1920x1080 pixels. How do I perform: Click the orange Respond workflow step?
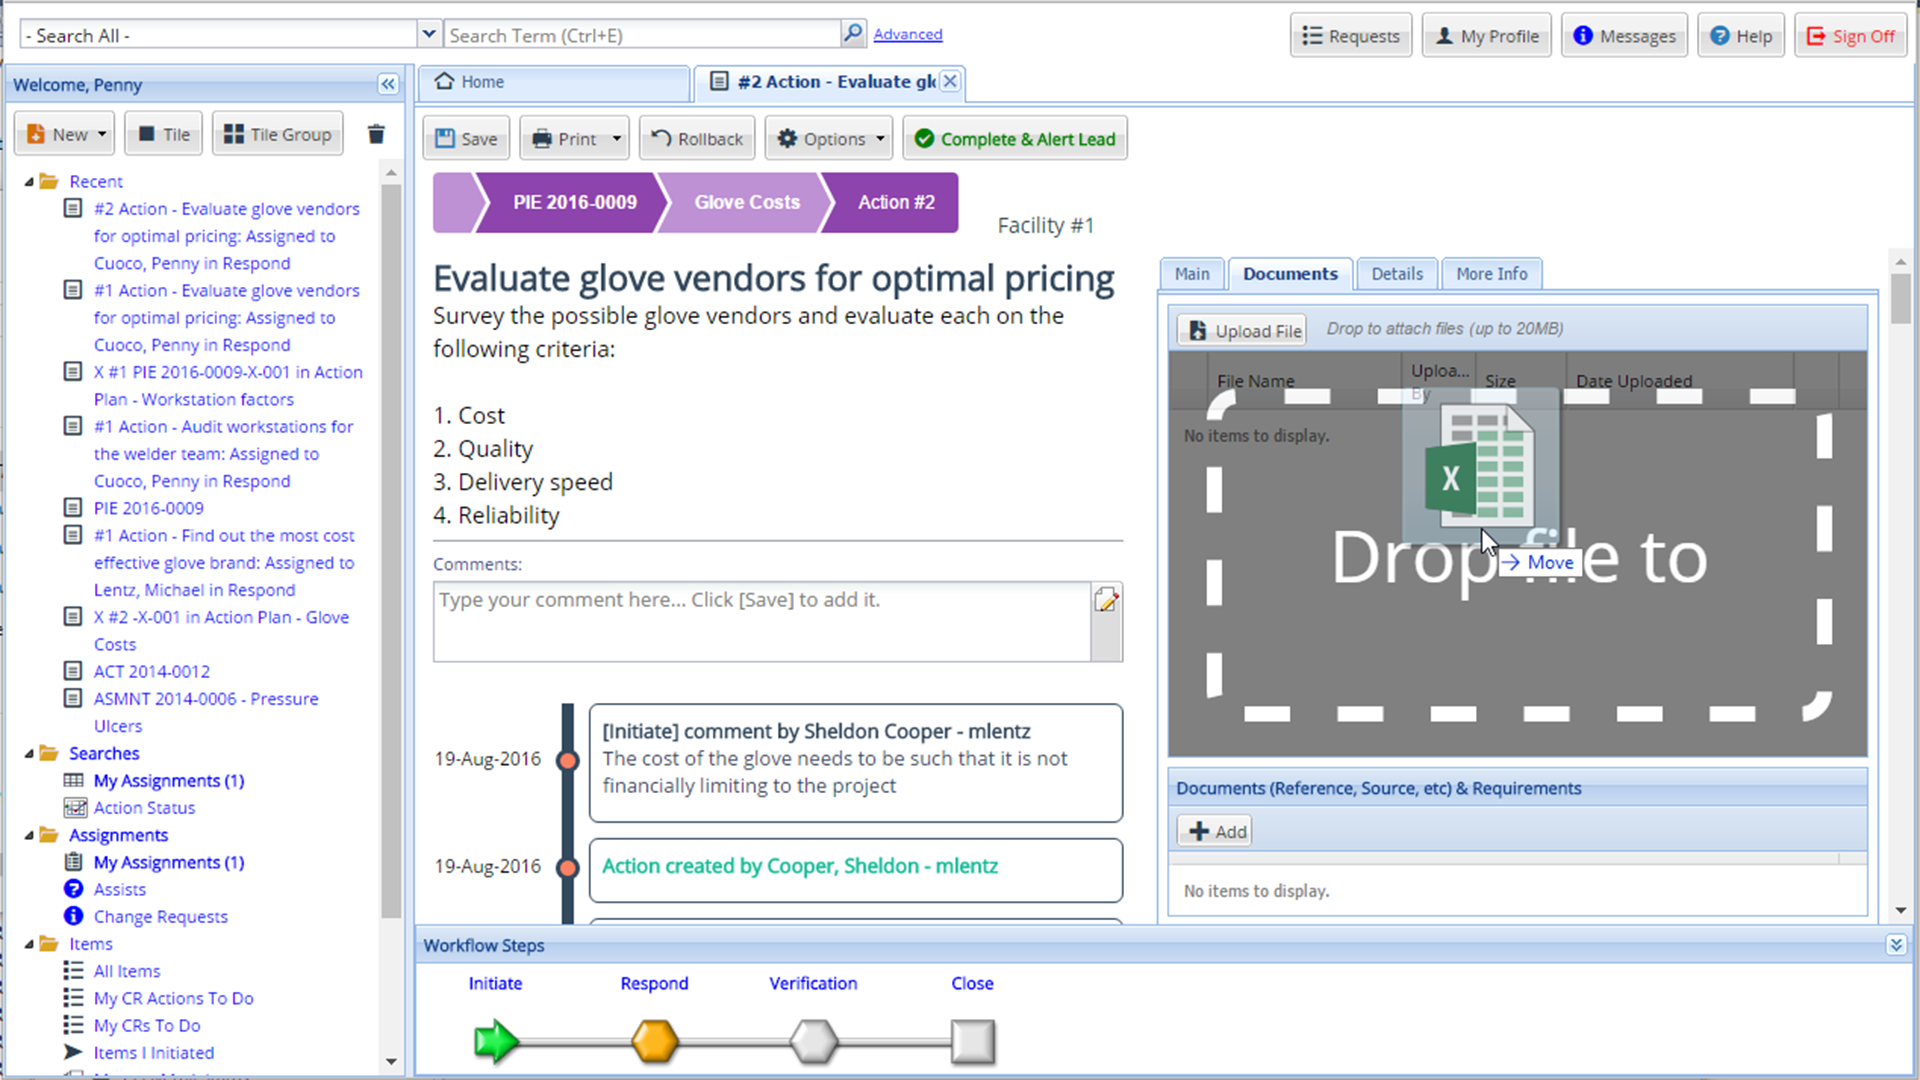tap(655, 1041)
